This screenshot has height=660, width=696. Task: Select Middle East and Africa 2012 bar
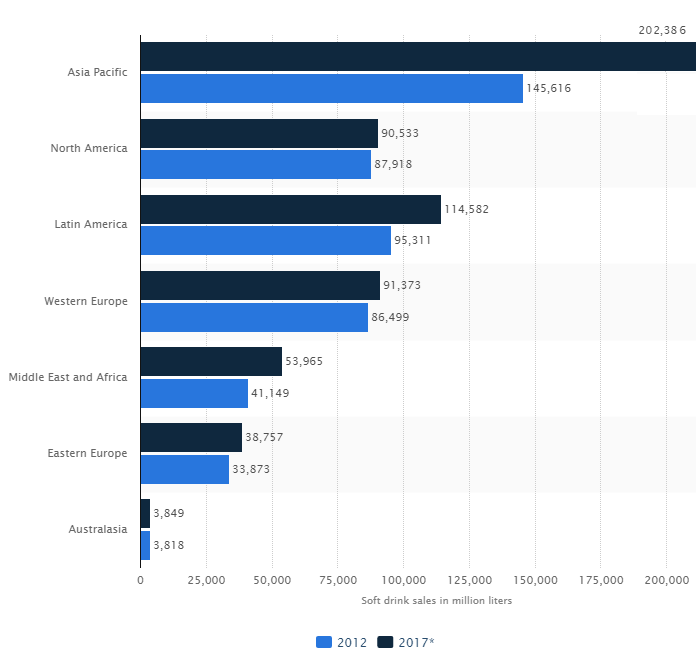pyautogui.click(x=194, y=393)
